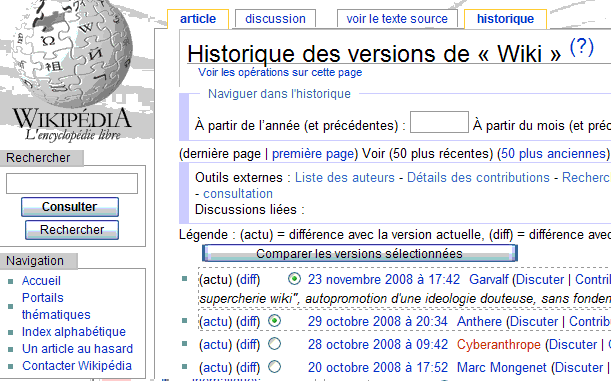Switch to the discussion tab

coord(275,19)
